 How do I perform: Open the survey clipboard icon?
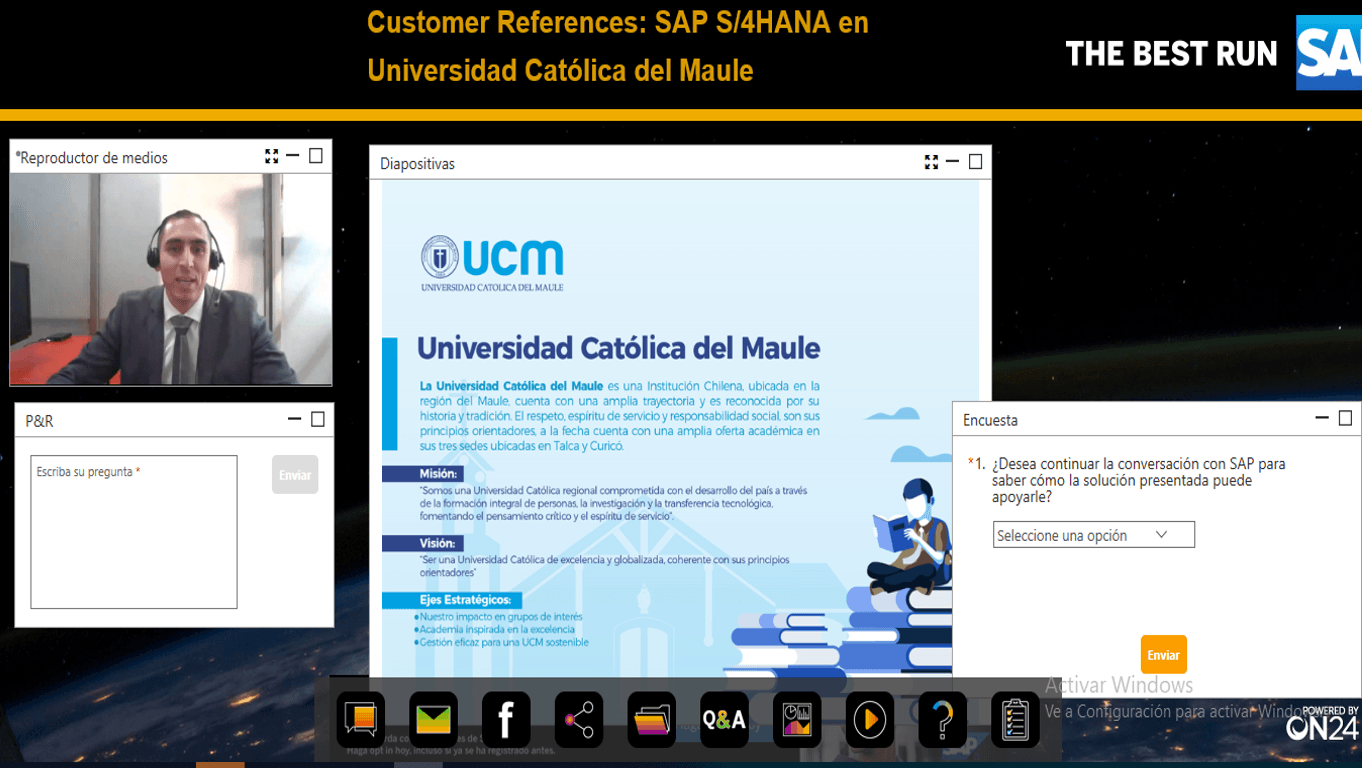[1015, 719]
